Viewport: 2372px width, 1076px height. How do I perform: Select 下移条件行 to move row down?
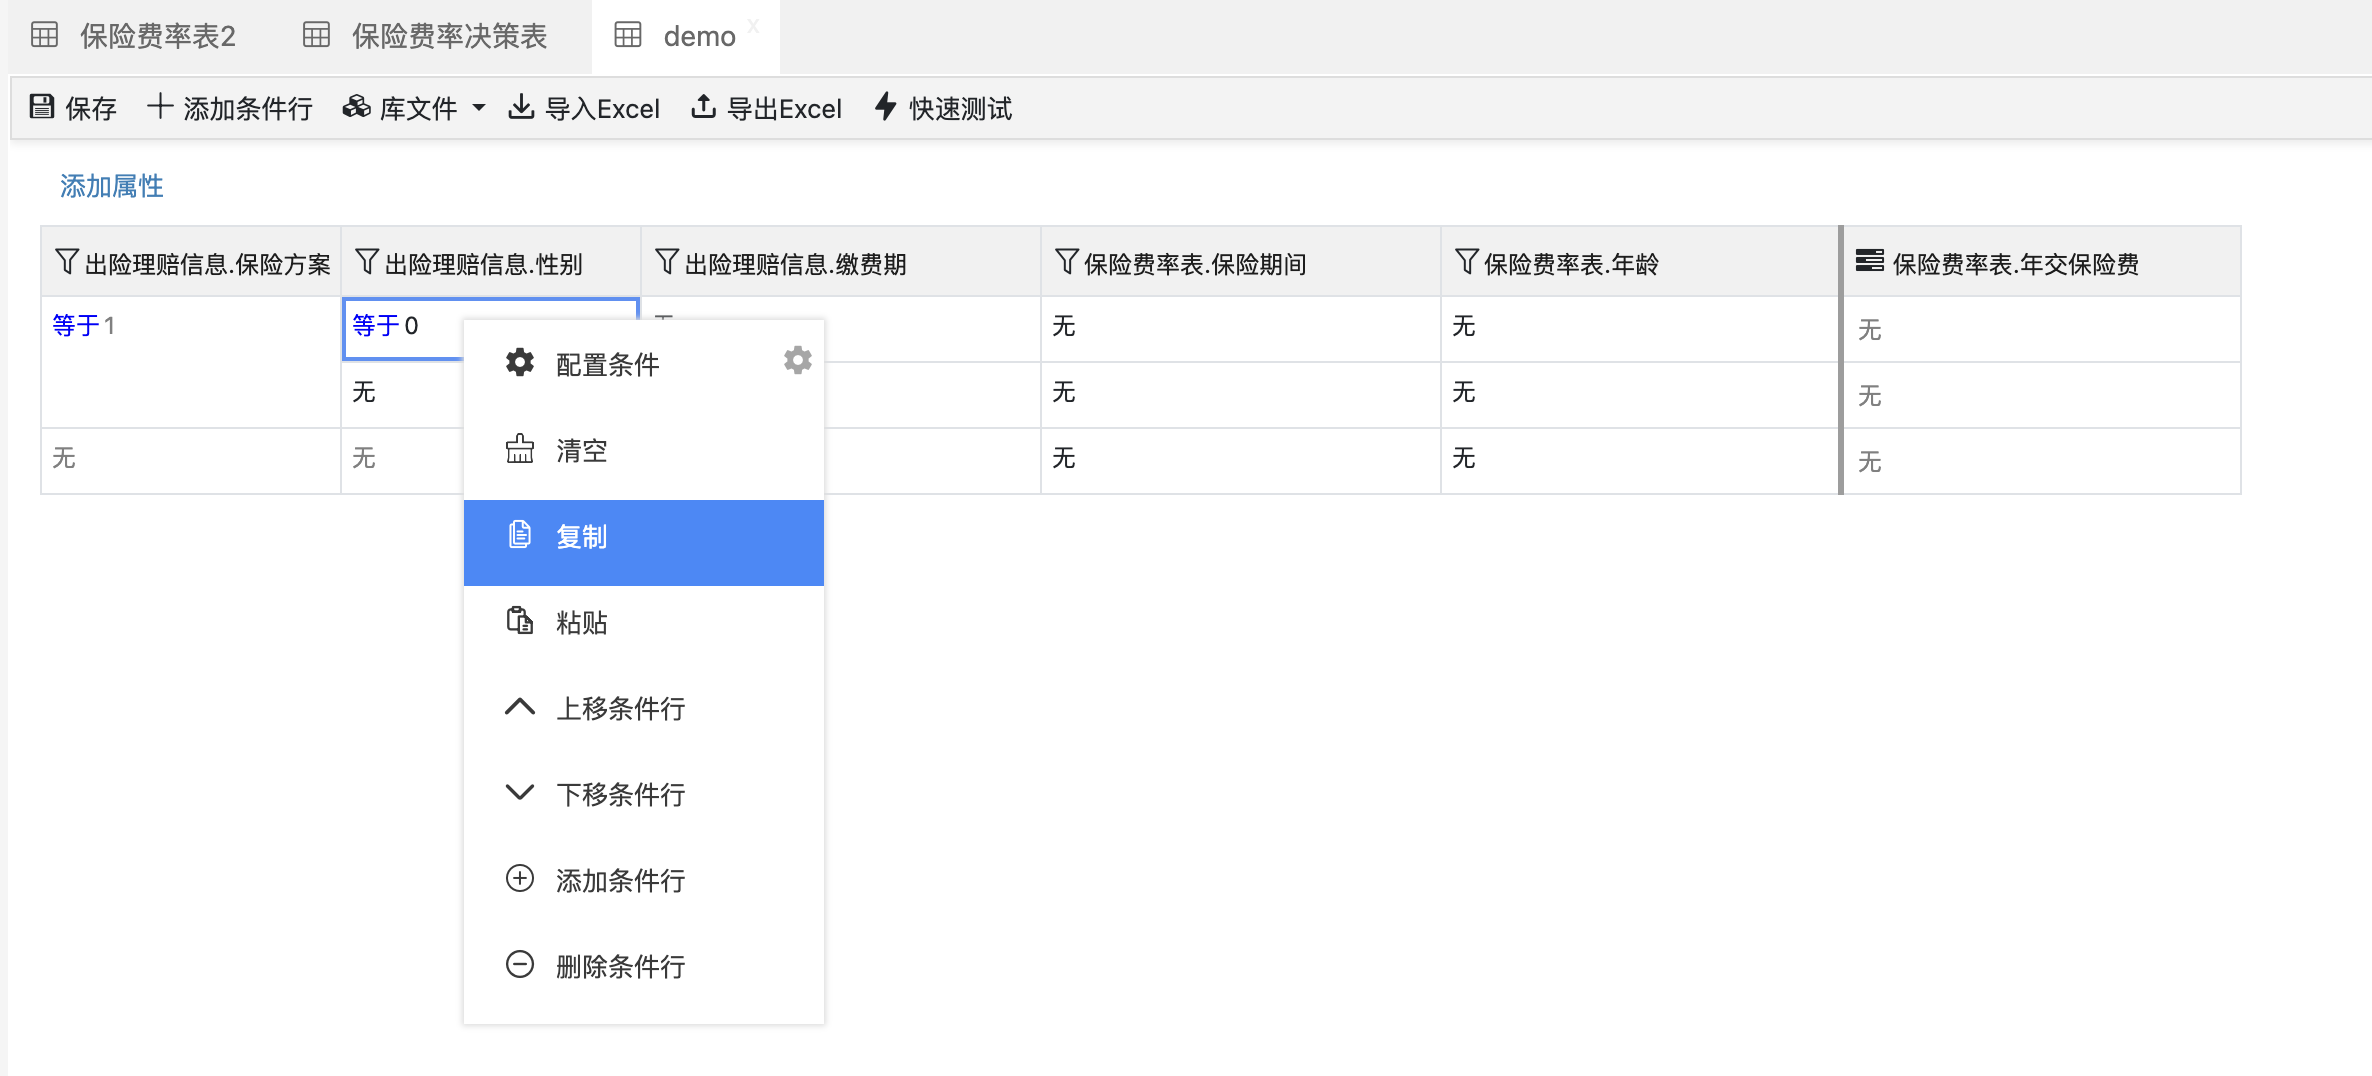point(620,795)
